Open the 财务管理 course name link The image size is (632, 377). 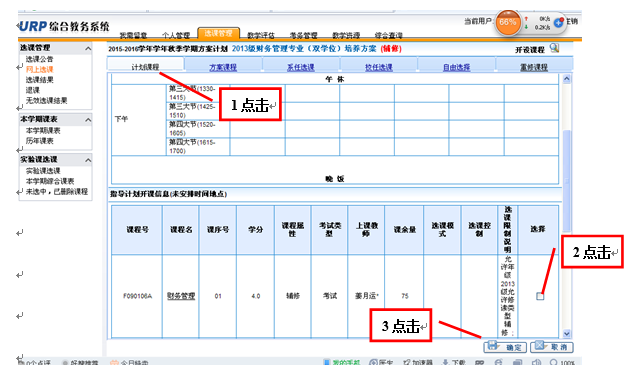coord(181,296)
